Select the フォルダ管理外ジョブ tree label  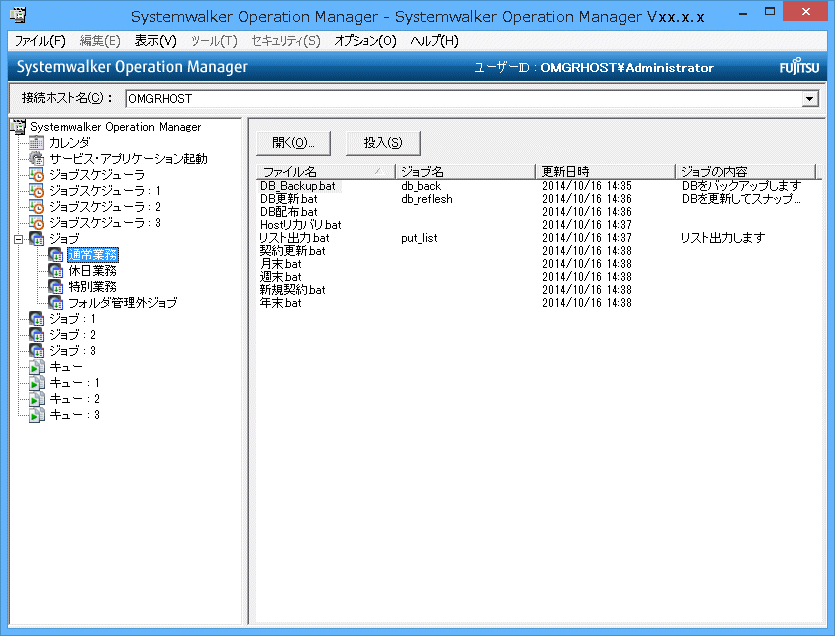[x=123, y=303]
